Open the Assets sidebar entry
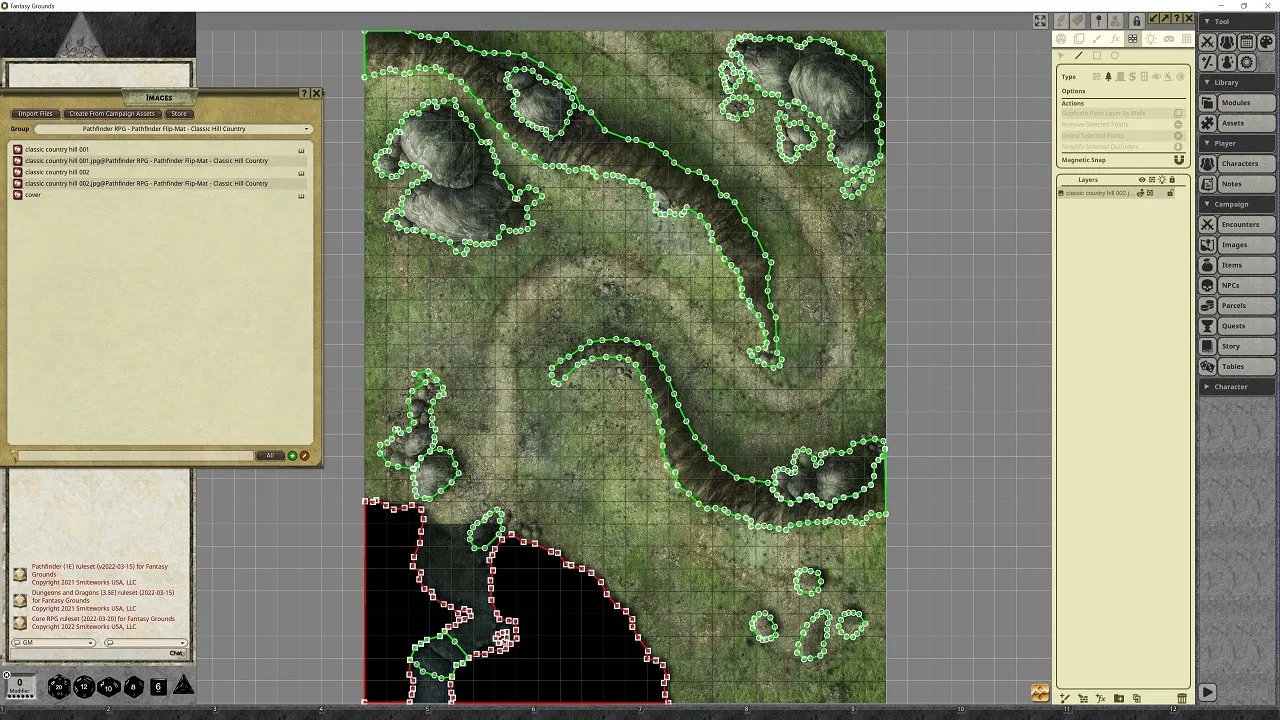Viewport: 1280px width, 720px height. pyautogui.click(x=1237, y=123)
